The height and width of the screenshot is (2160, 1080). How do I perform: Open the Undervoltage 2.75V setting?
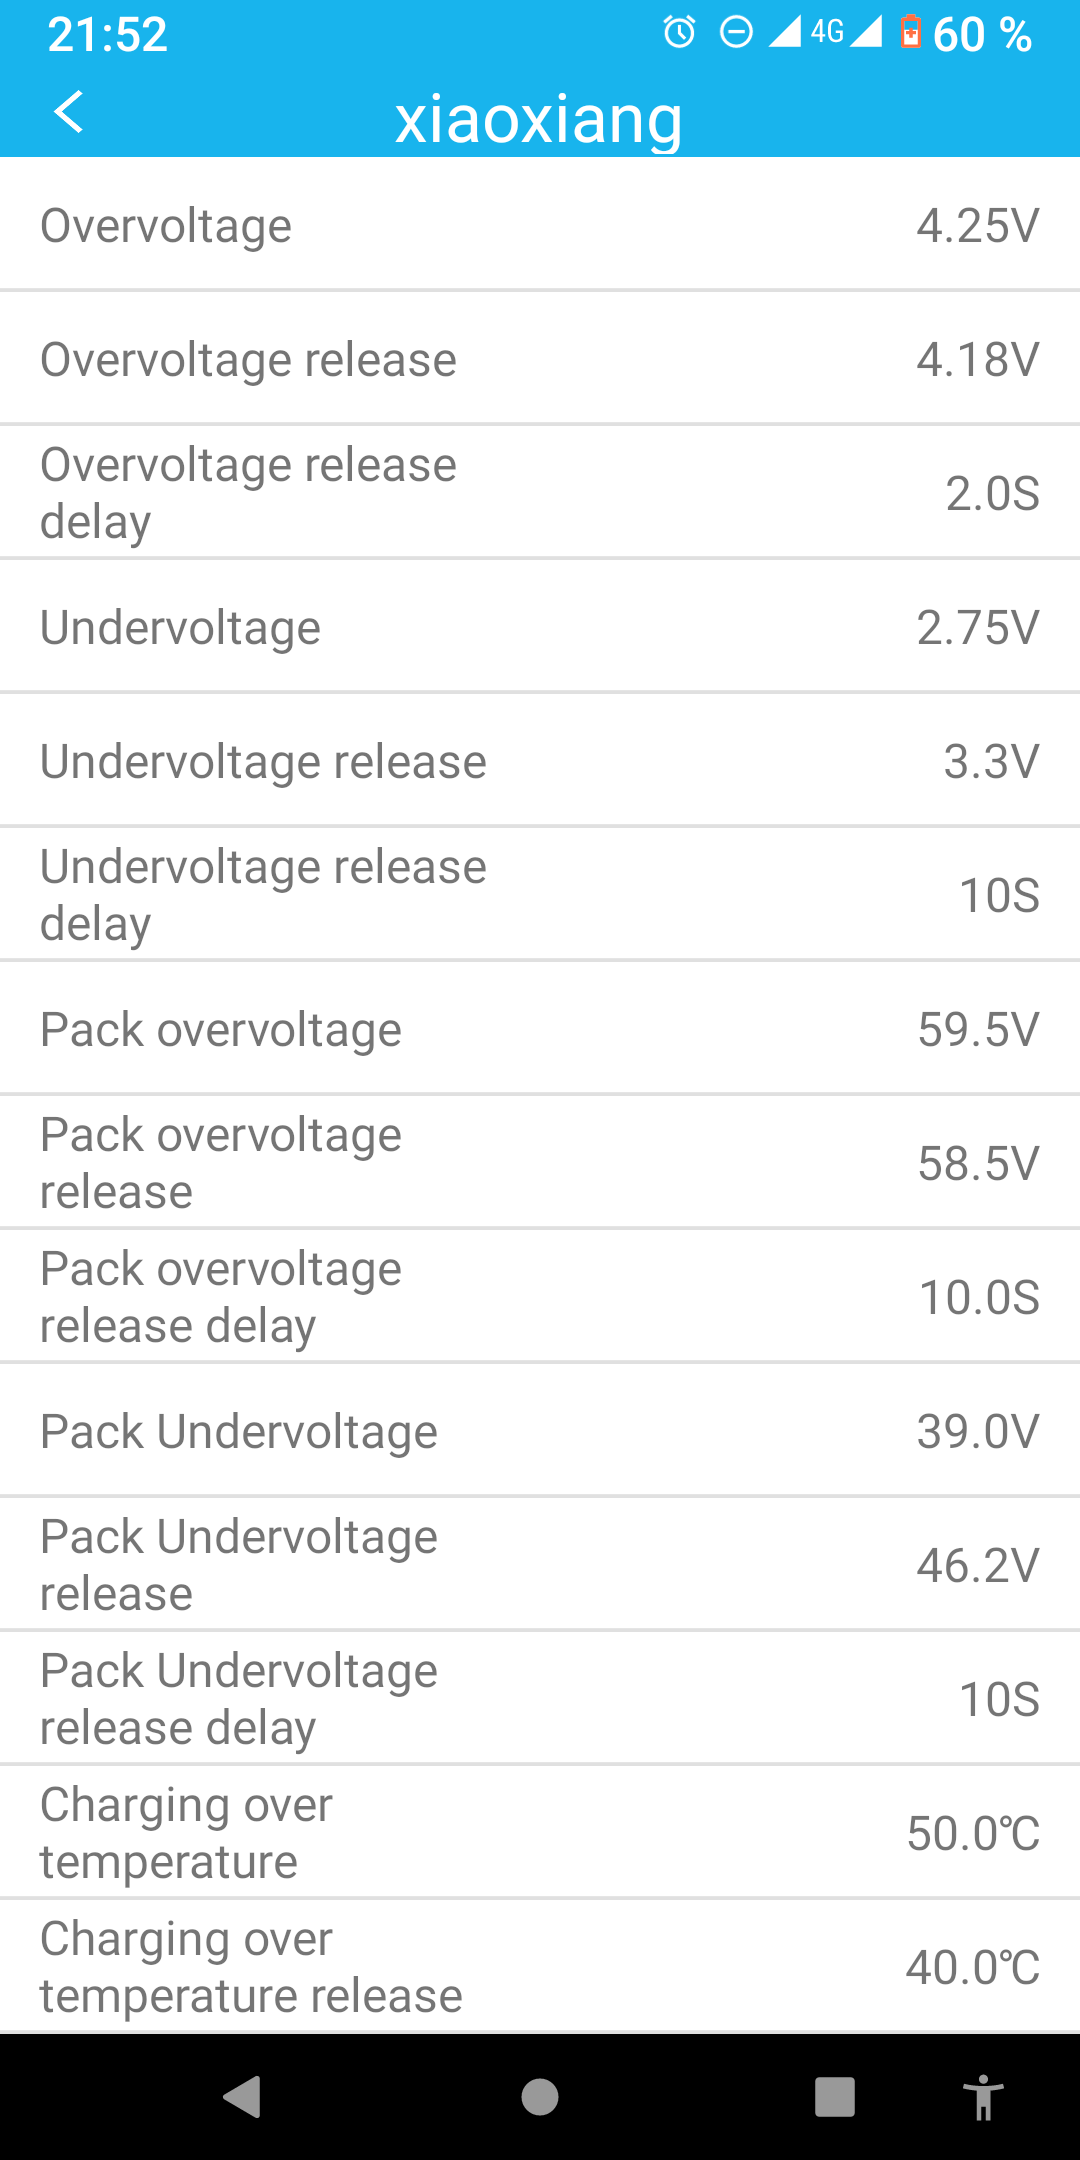point(540,628)
